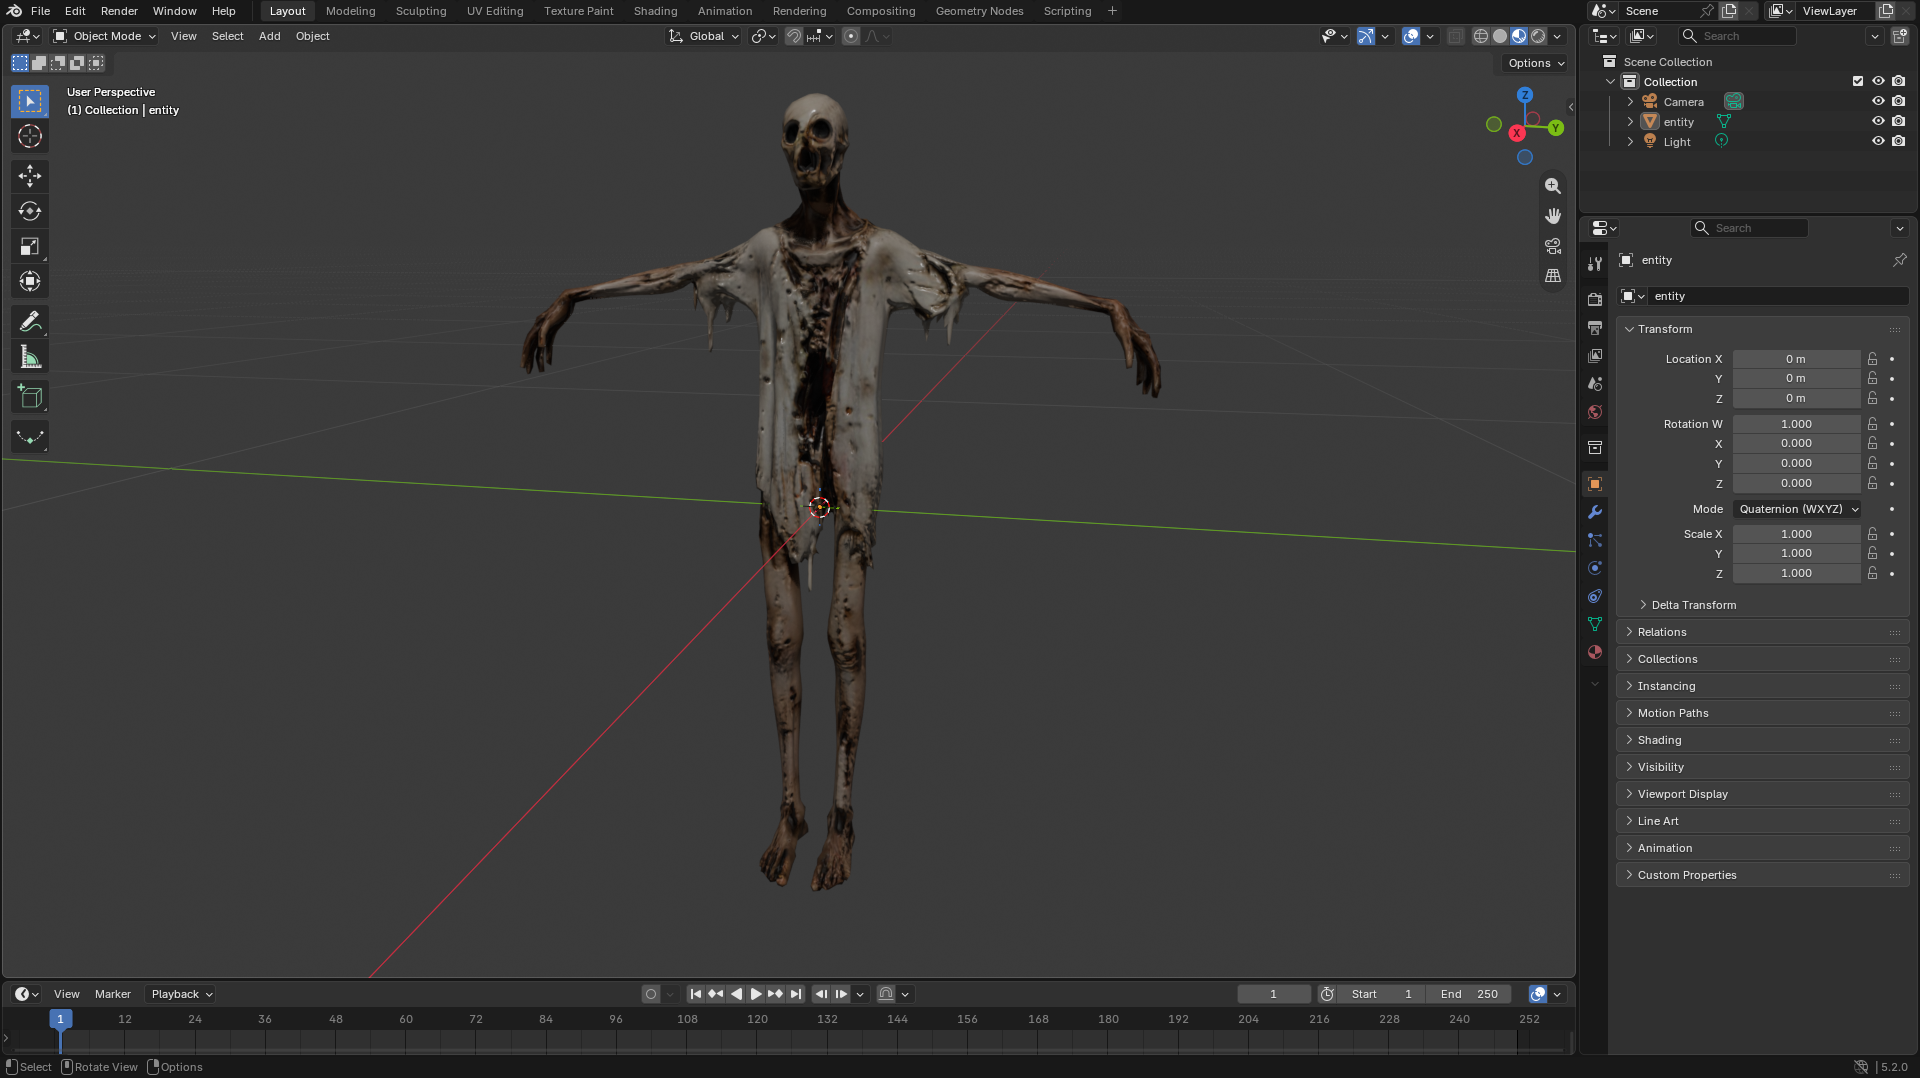
Task: Open the Physics properties tab
Action: [x=1595, y=568]
